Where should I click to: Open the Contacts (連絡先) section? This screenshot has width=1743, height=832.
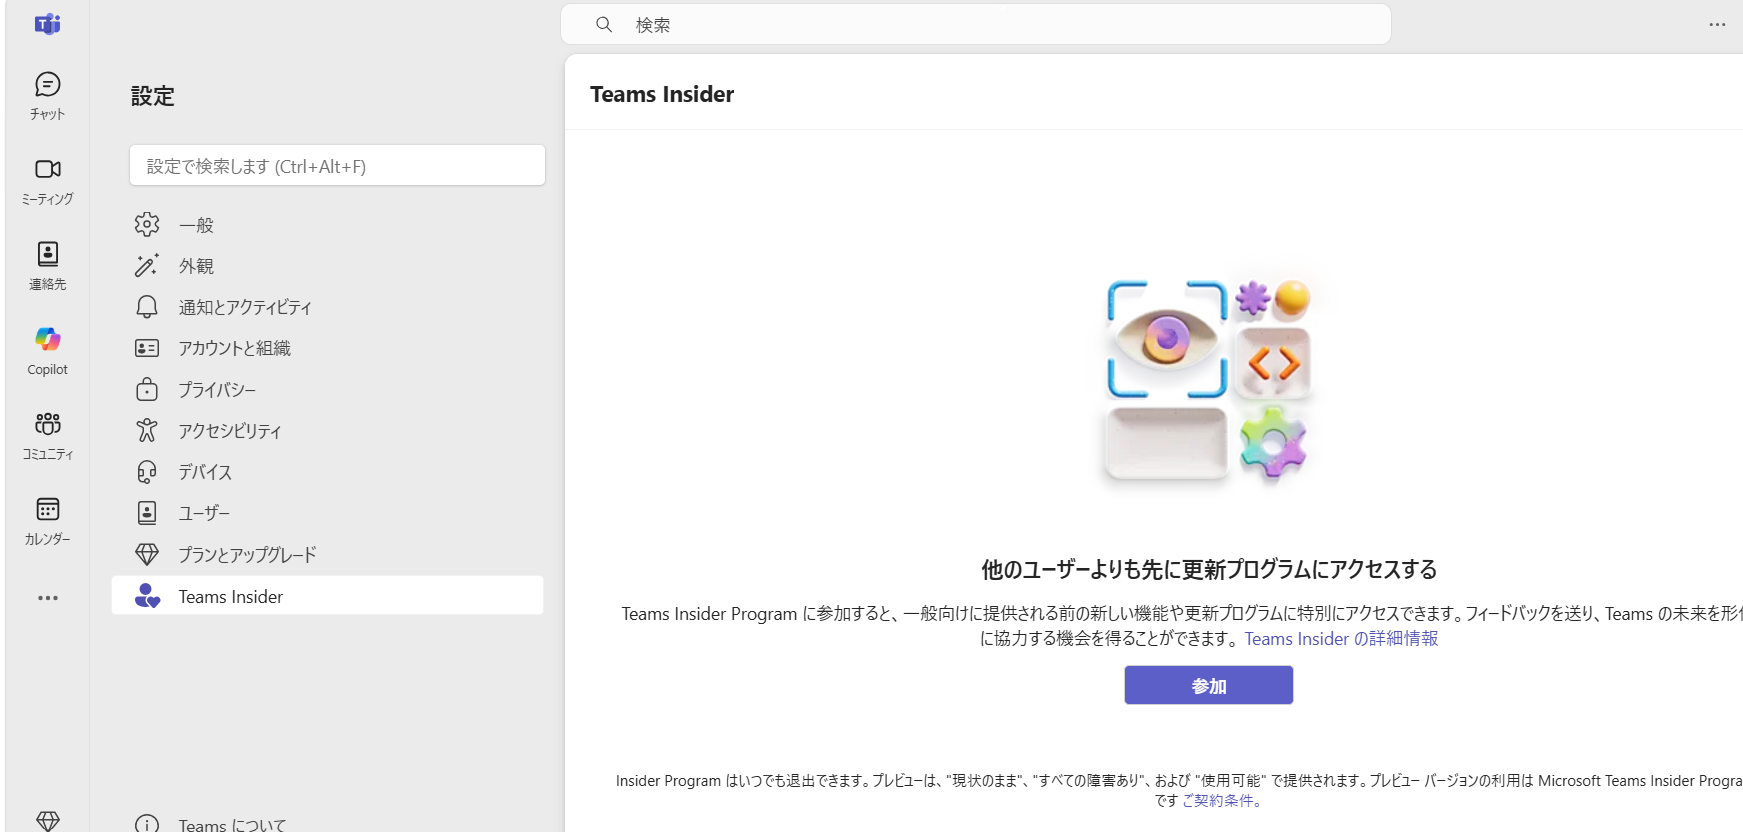point(47,266)
